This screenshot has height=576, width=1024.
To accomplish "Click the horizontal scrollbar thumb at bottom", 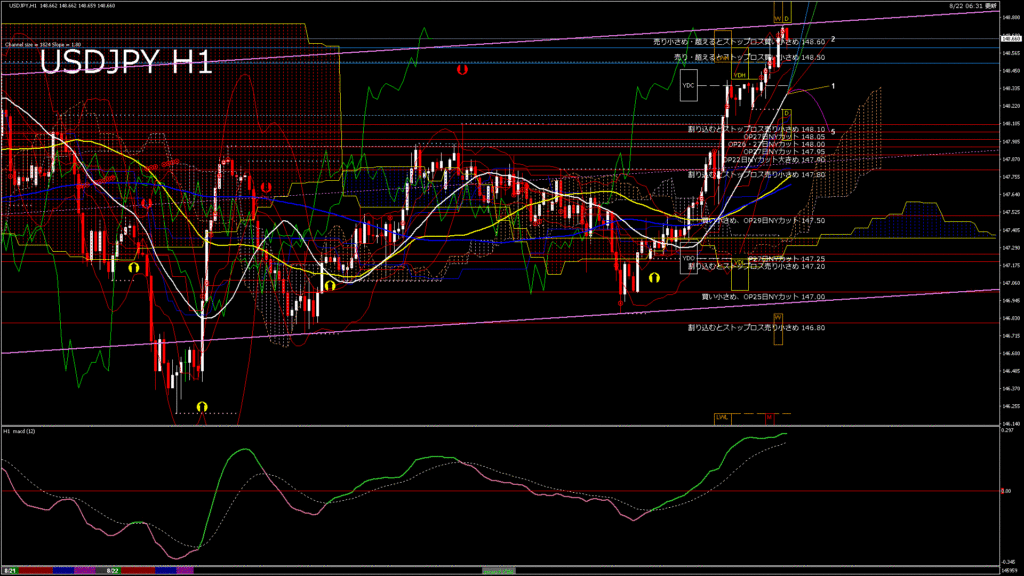I will (500, 570).
